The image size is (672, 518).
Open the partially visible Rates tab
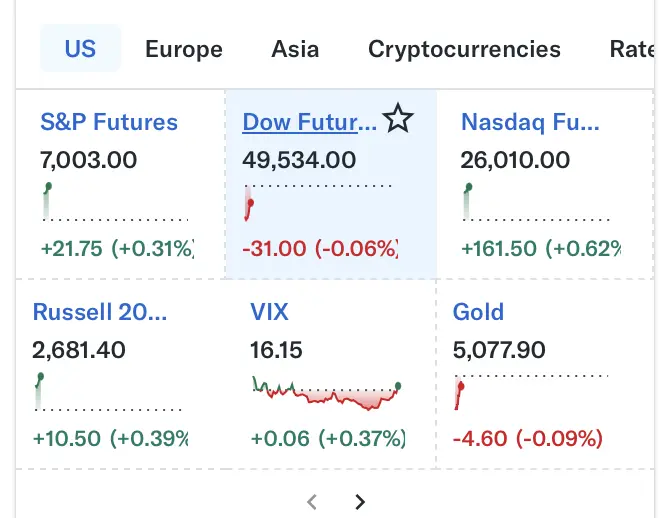pyautogui.click(x=632, y=49)
